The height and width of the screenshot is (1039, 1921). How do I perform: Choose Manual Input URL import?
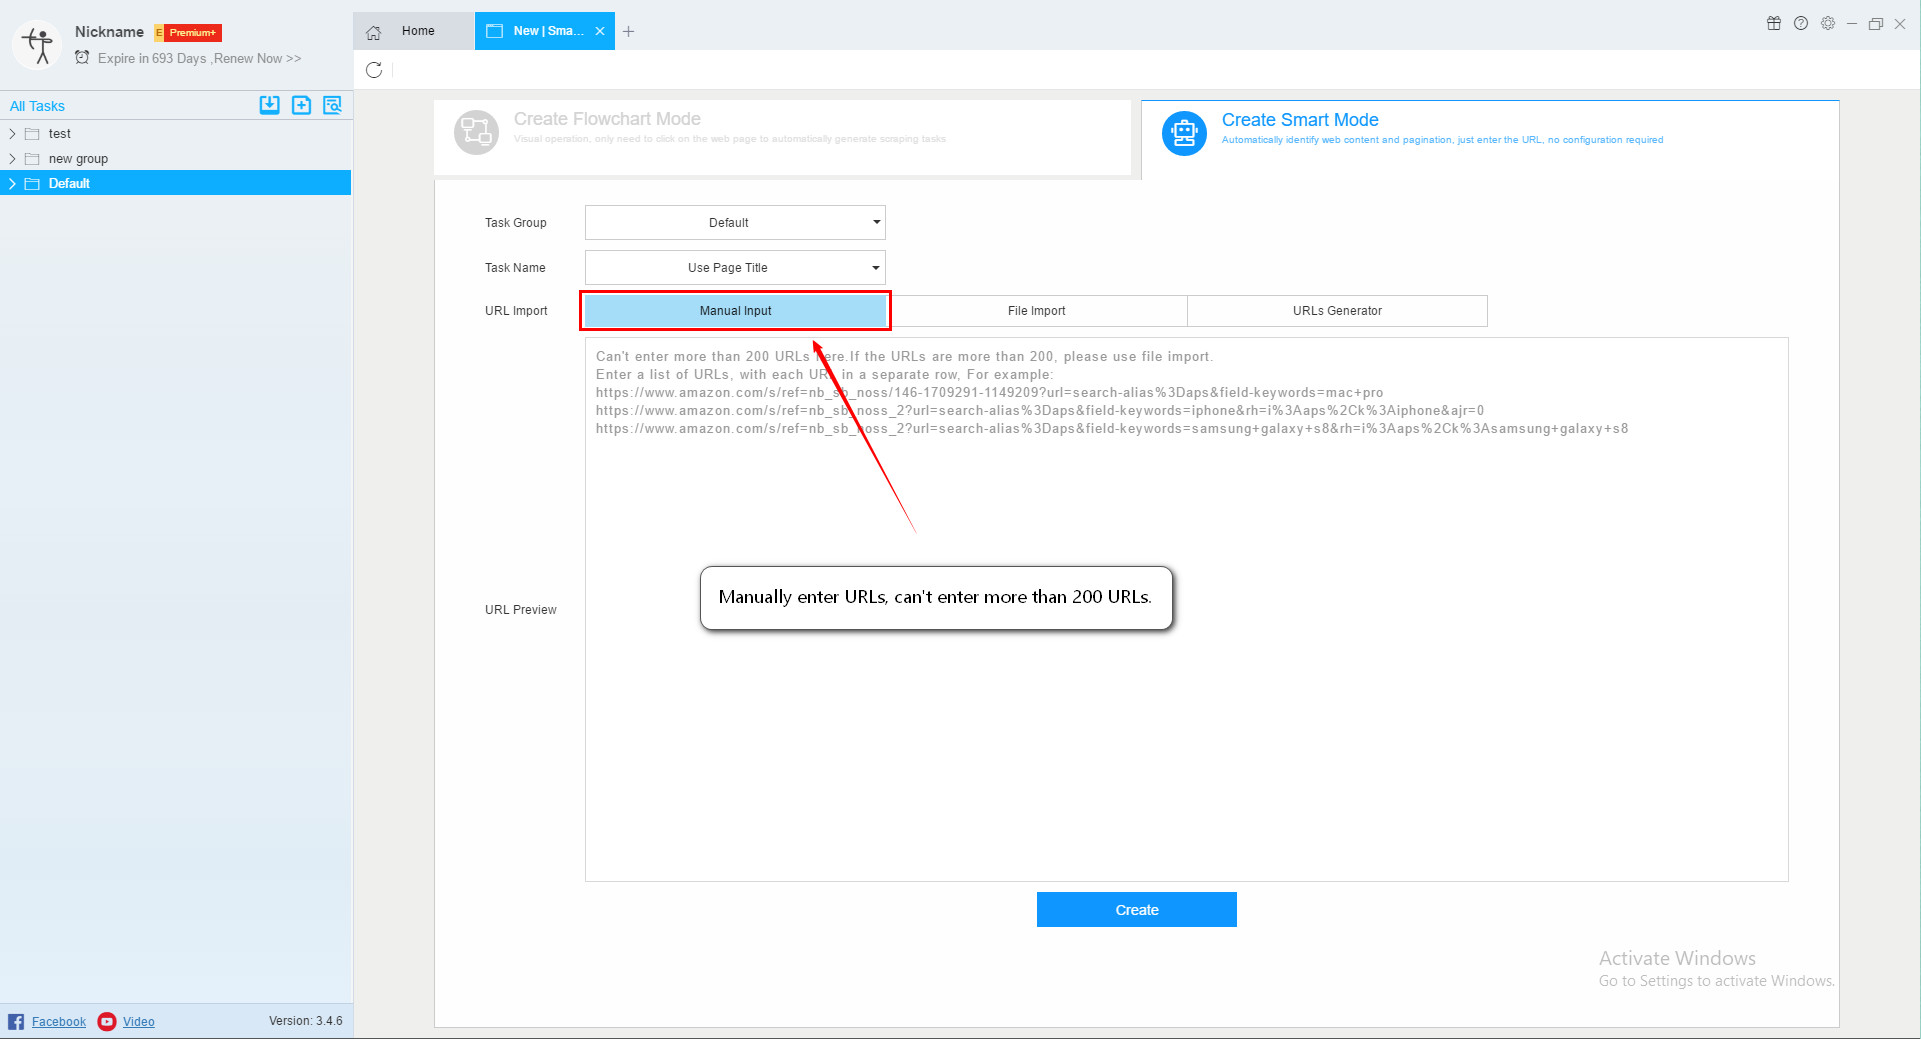[x=735, y=311]
